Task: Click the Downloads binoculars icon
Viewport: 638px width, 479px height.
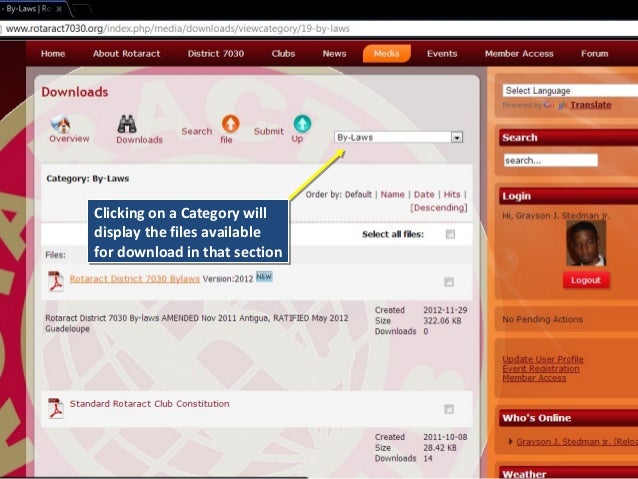Action: coord(127,124)
